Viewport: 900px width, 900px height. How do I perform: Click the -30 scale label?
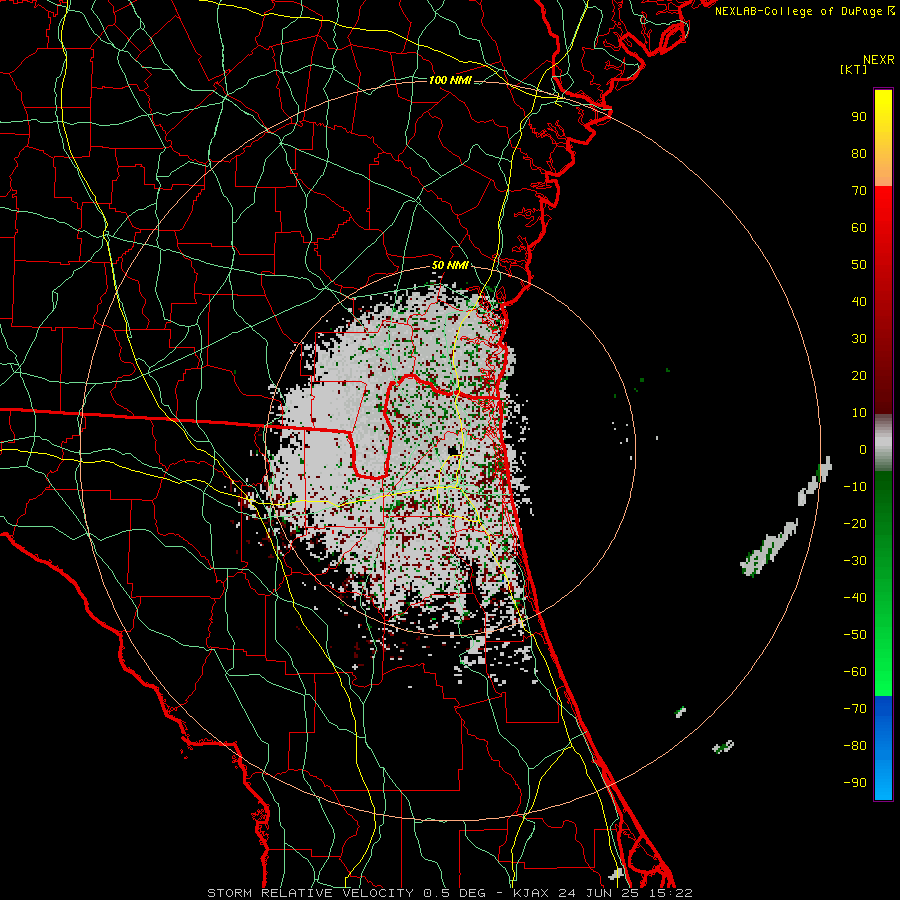pos(855,561)
